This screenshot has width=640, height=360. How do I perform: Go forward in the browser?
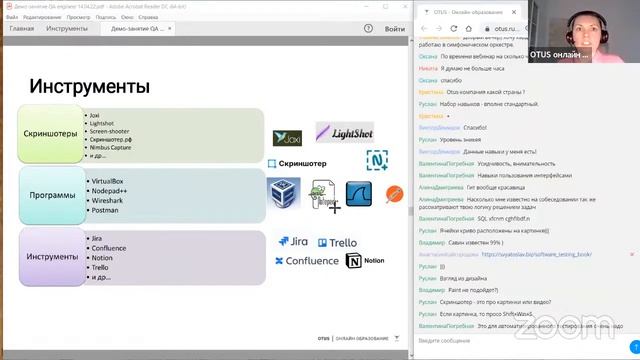click(439, 29)
